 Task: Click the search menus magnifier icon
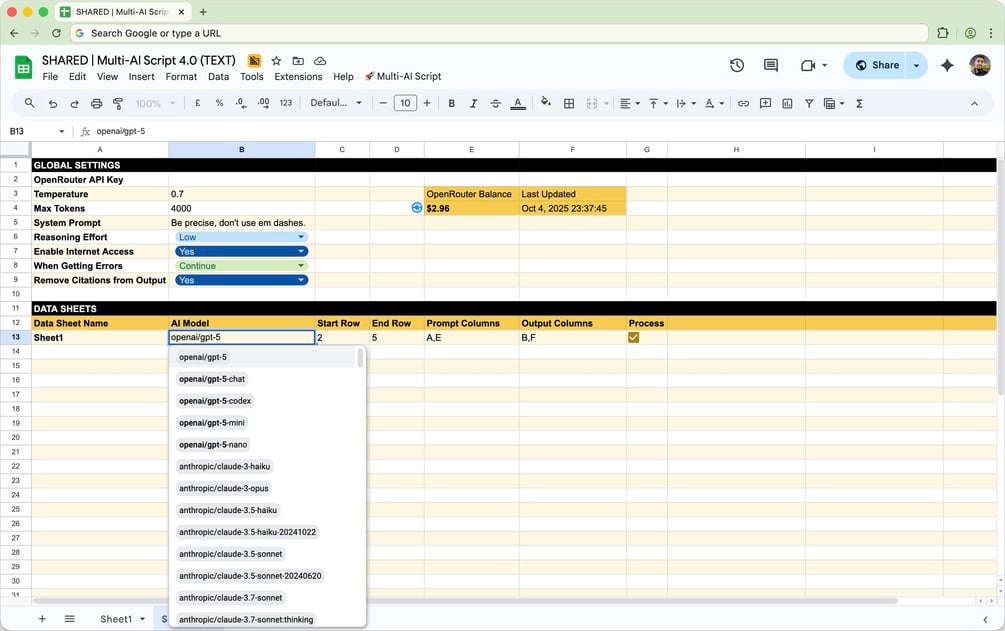(x=29, y=103)
